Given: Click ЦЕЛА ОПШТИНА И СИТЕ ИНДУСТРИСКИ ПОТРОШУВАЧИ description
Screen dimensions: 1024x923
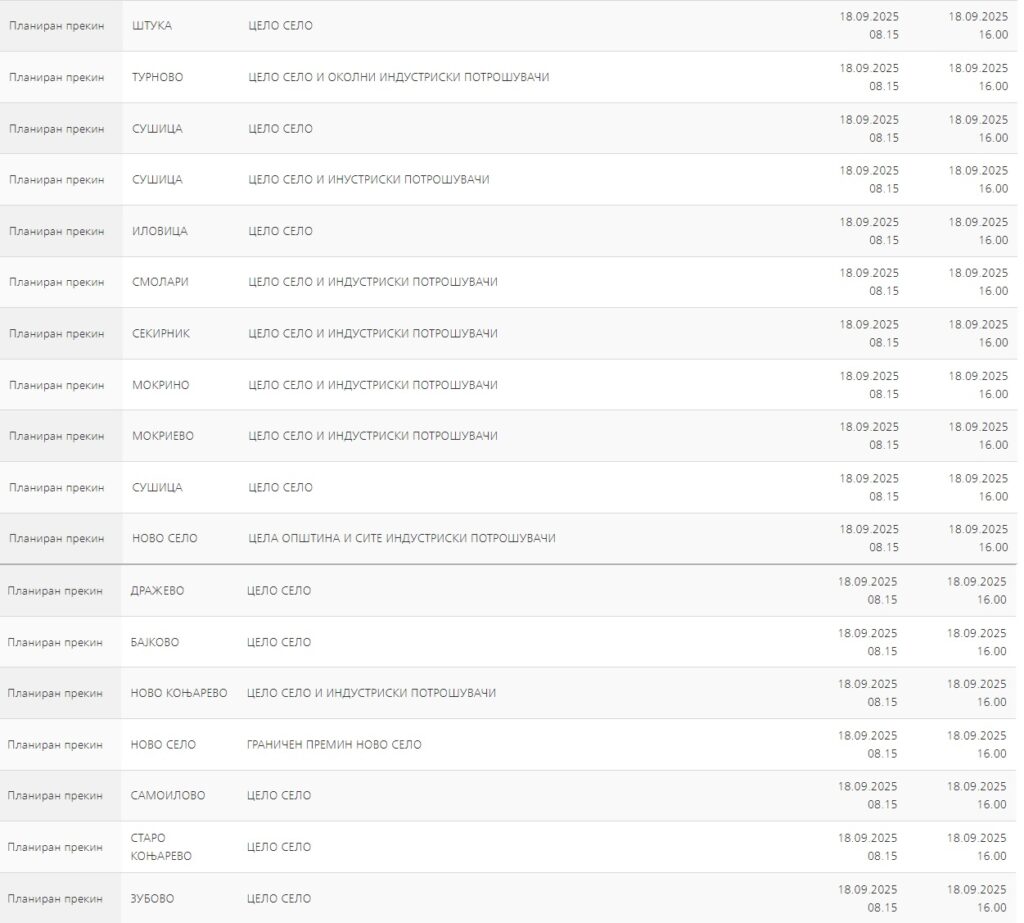Looking at the screenshot, I should [401, 538].
